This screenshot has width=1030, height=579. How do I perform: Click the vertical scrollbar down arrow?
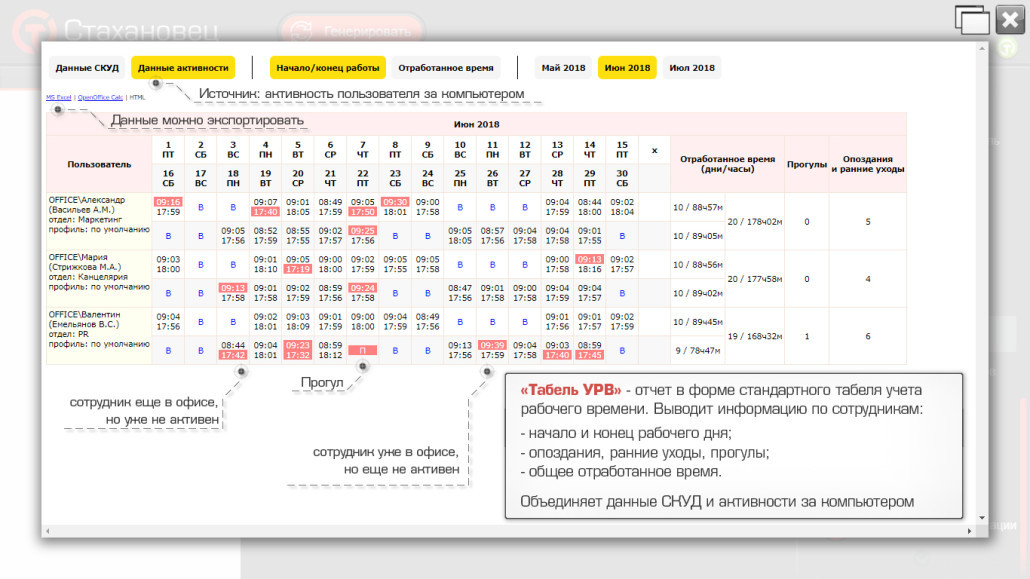tap(982, 518)
